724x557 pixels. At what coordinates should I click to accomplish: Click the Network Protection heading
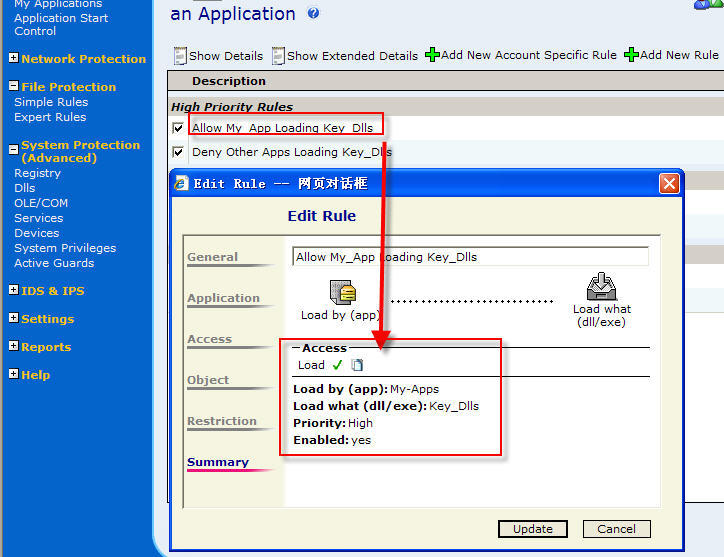click(84, 59)
